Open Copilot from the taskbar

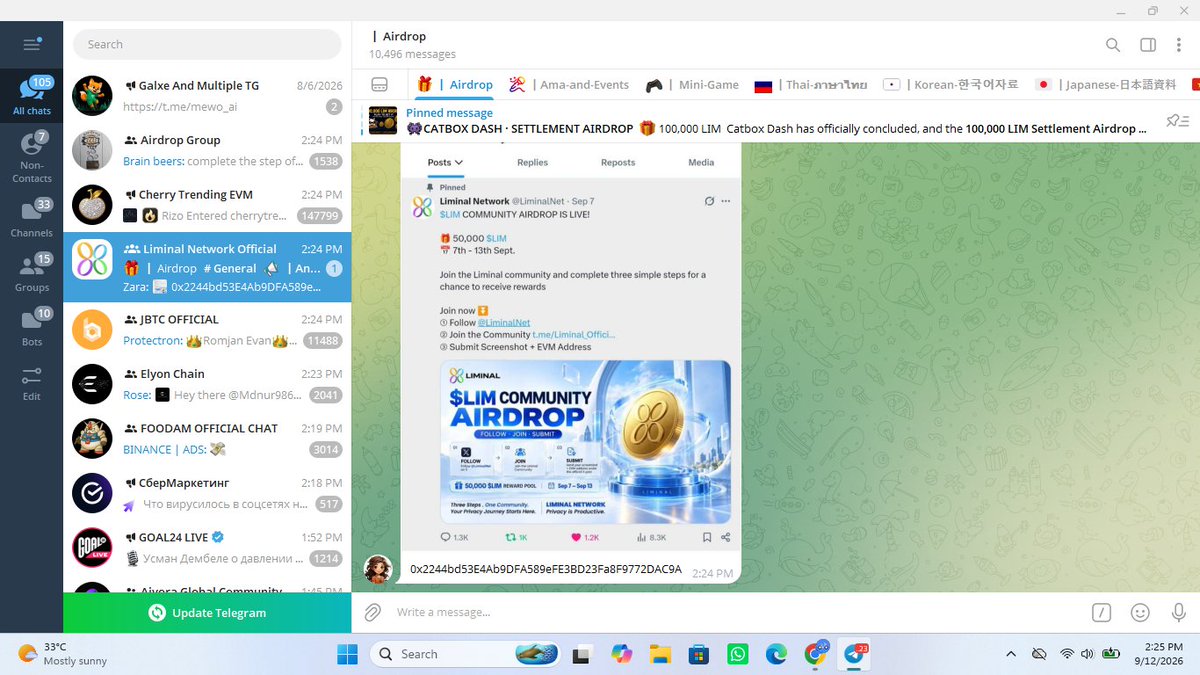(621, 654)
